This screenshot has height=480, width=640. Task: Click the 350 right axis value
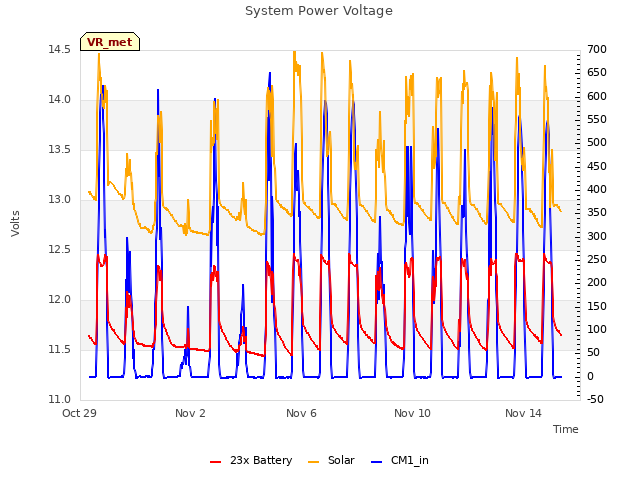point(597,213)
